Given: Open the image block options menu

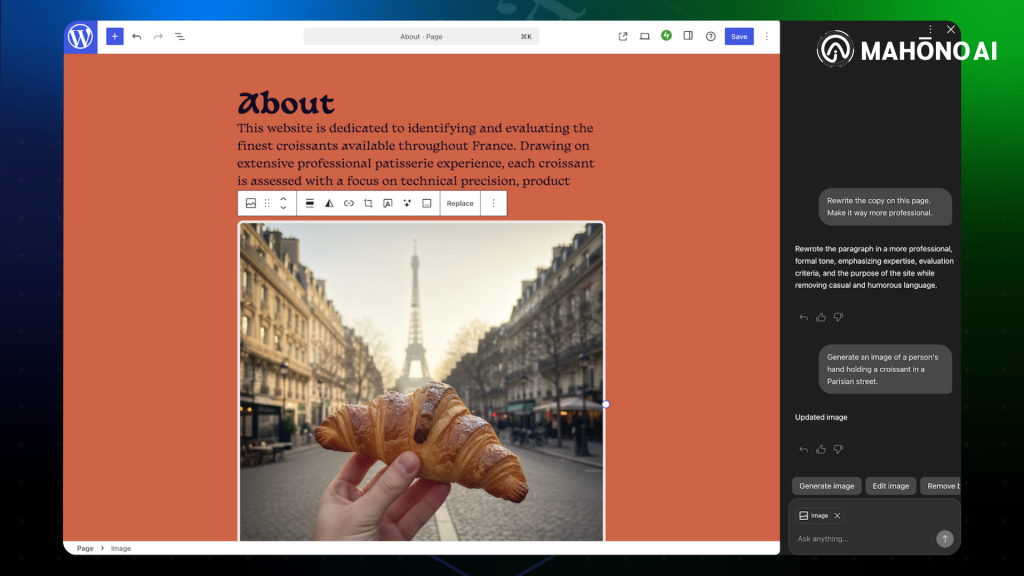Looking at the screenshot, I should pyautogui.click(x=494, y=203).
